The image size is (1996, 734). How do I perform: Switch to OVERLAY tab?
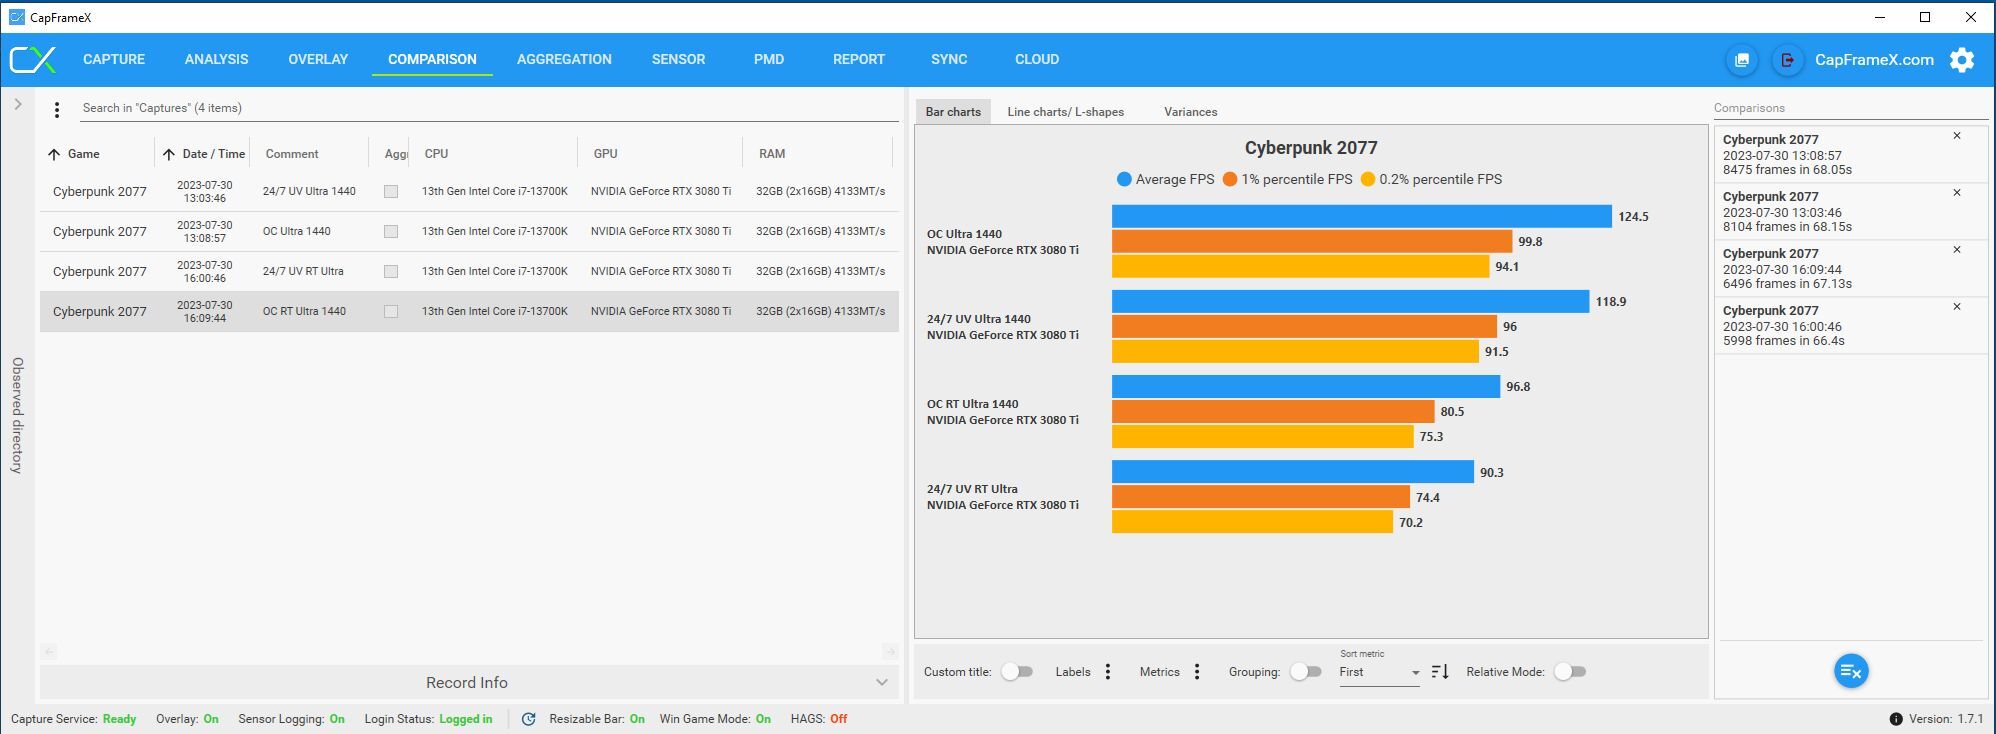pyautogui.click(x=318, y=60)
